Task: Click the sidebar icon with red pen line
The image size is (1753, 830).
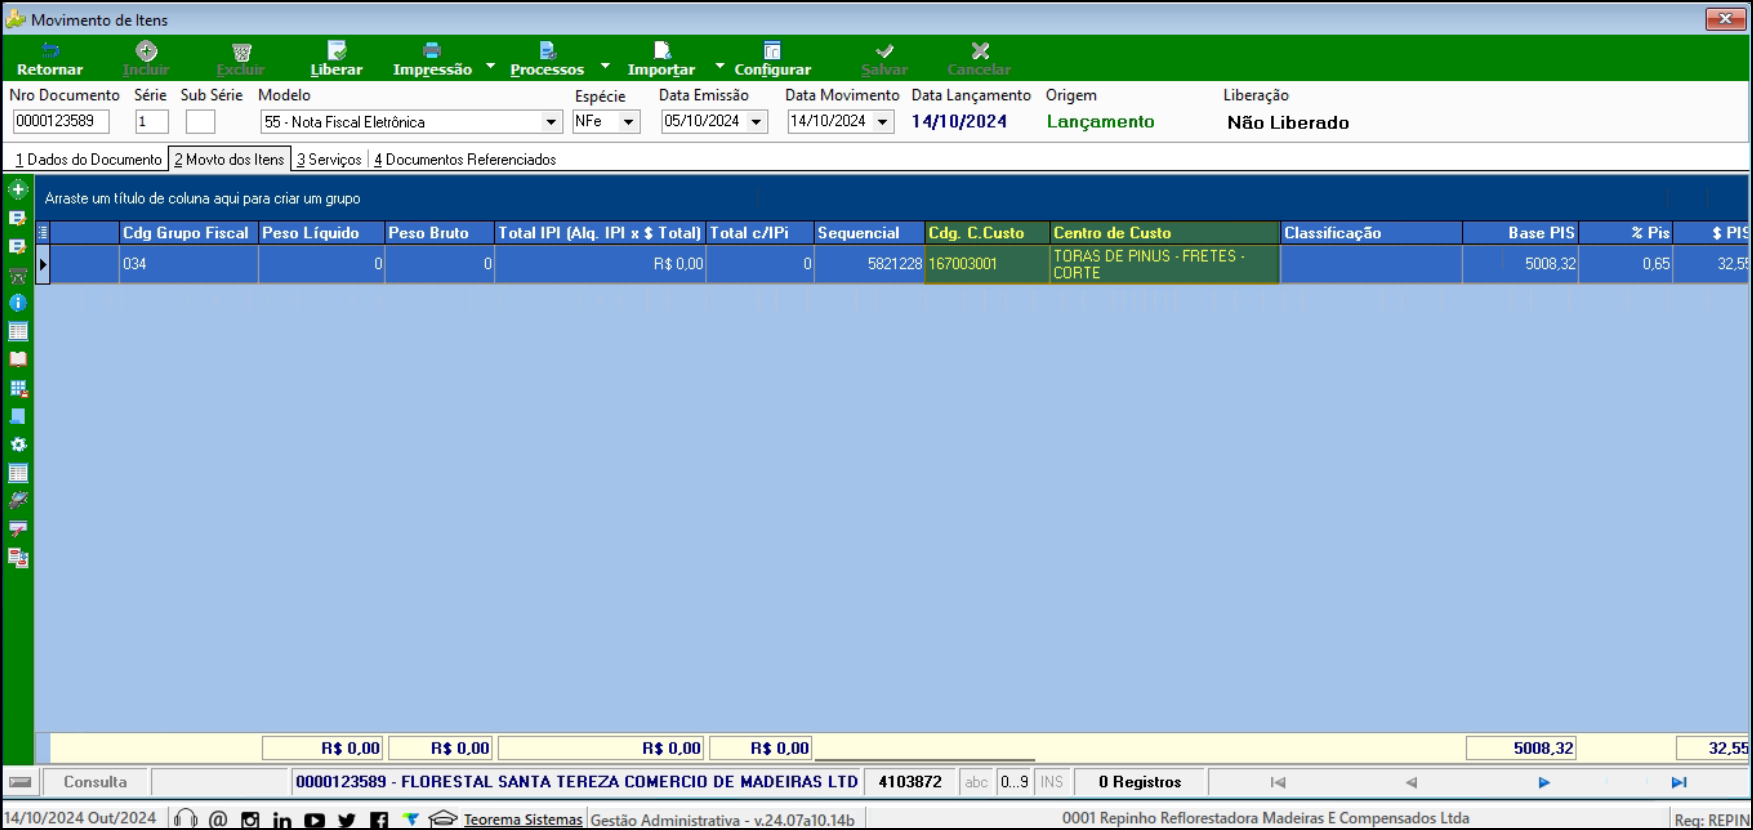Action: pyautogui.click(x=18, y=529)
